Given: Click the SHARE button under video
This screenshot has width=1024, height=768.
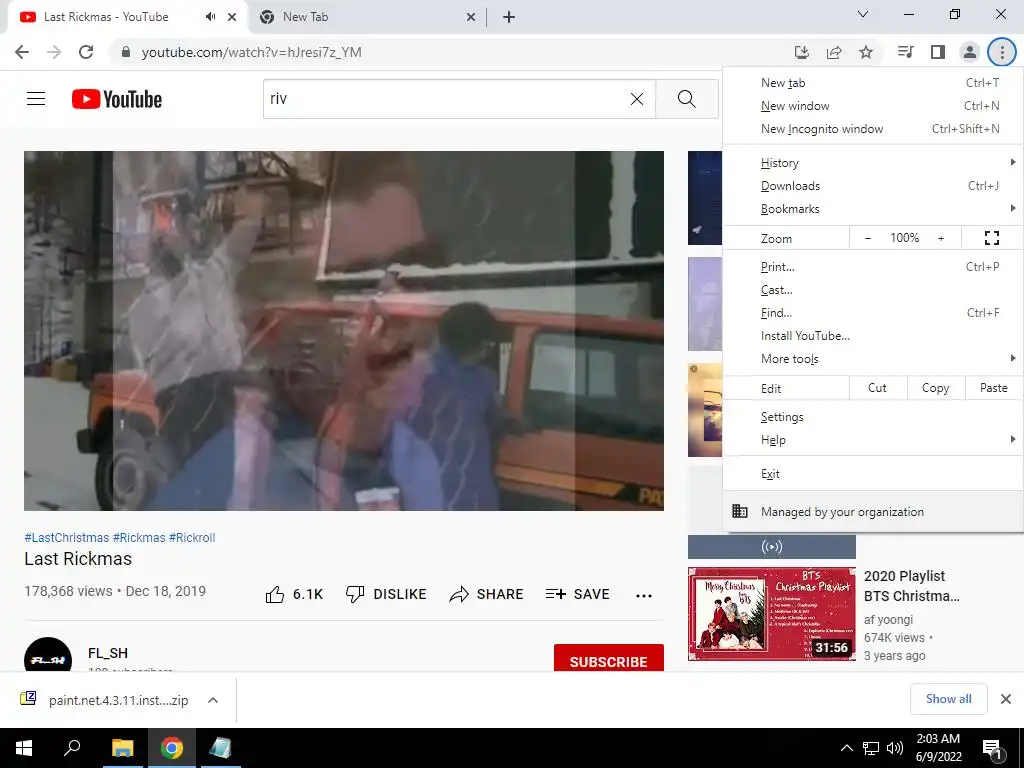Looking at the screenshot, I should (x=487, y=594).
